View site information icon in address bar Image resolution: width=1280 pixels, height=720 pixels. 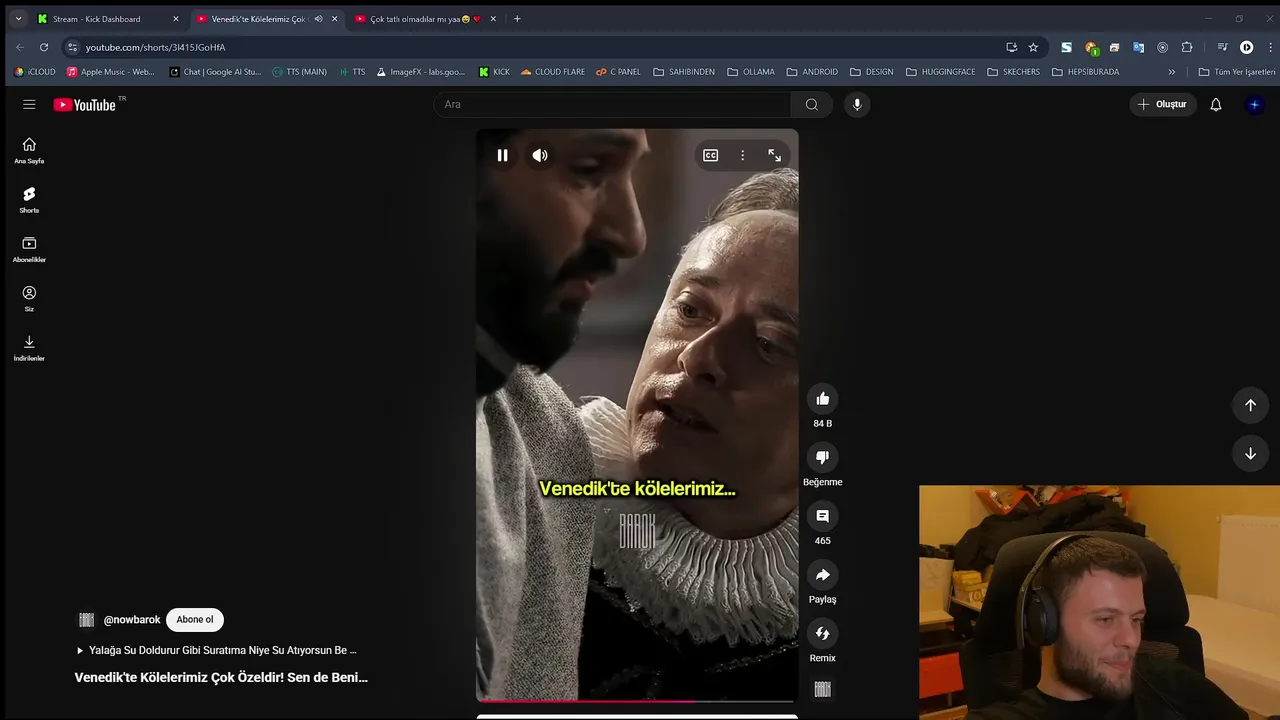72,47
